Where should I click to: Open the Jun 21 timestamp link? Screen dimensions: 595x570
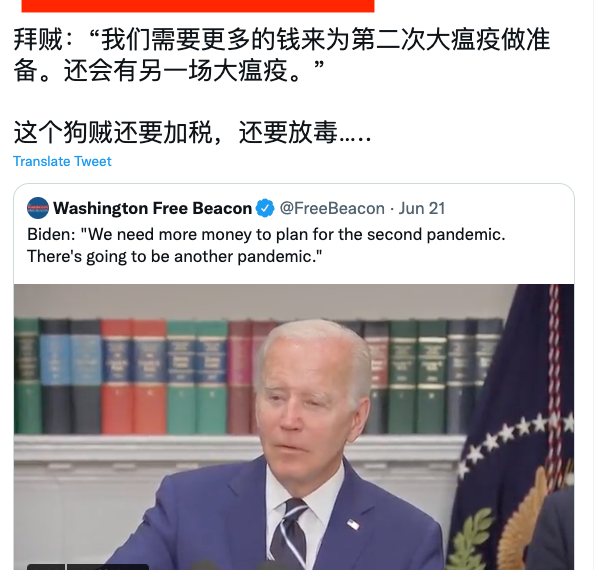[422, 208]
